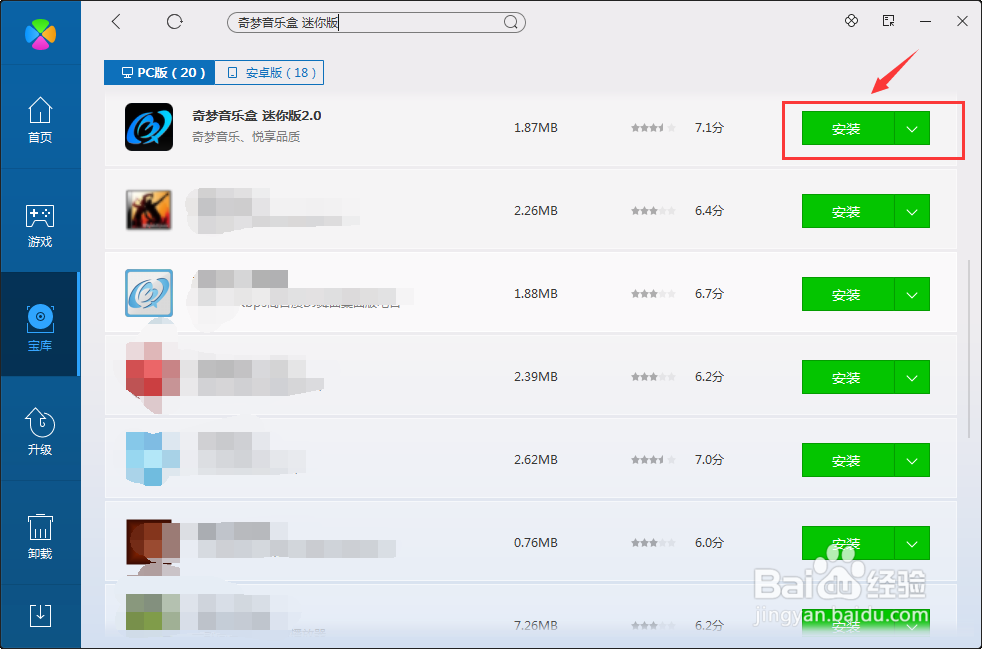982x649 pixels.
Task: Install the 2.39MB app
Action: coord(847,377)
